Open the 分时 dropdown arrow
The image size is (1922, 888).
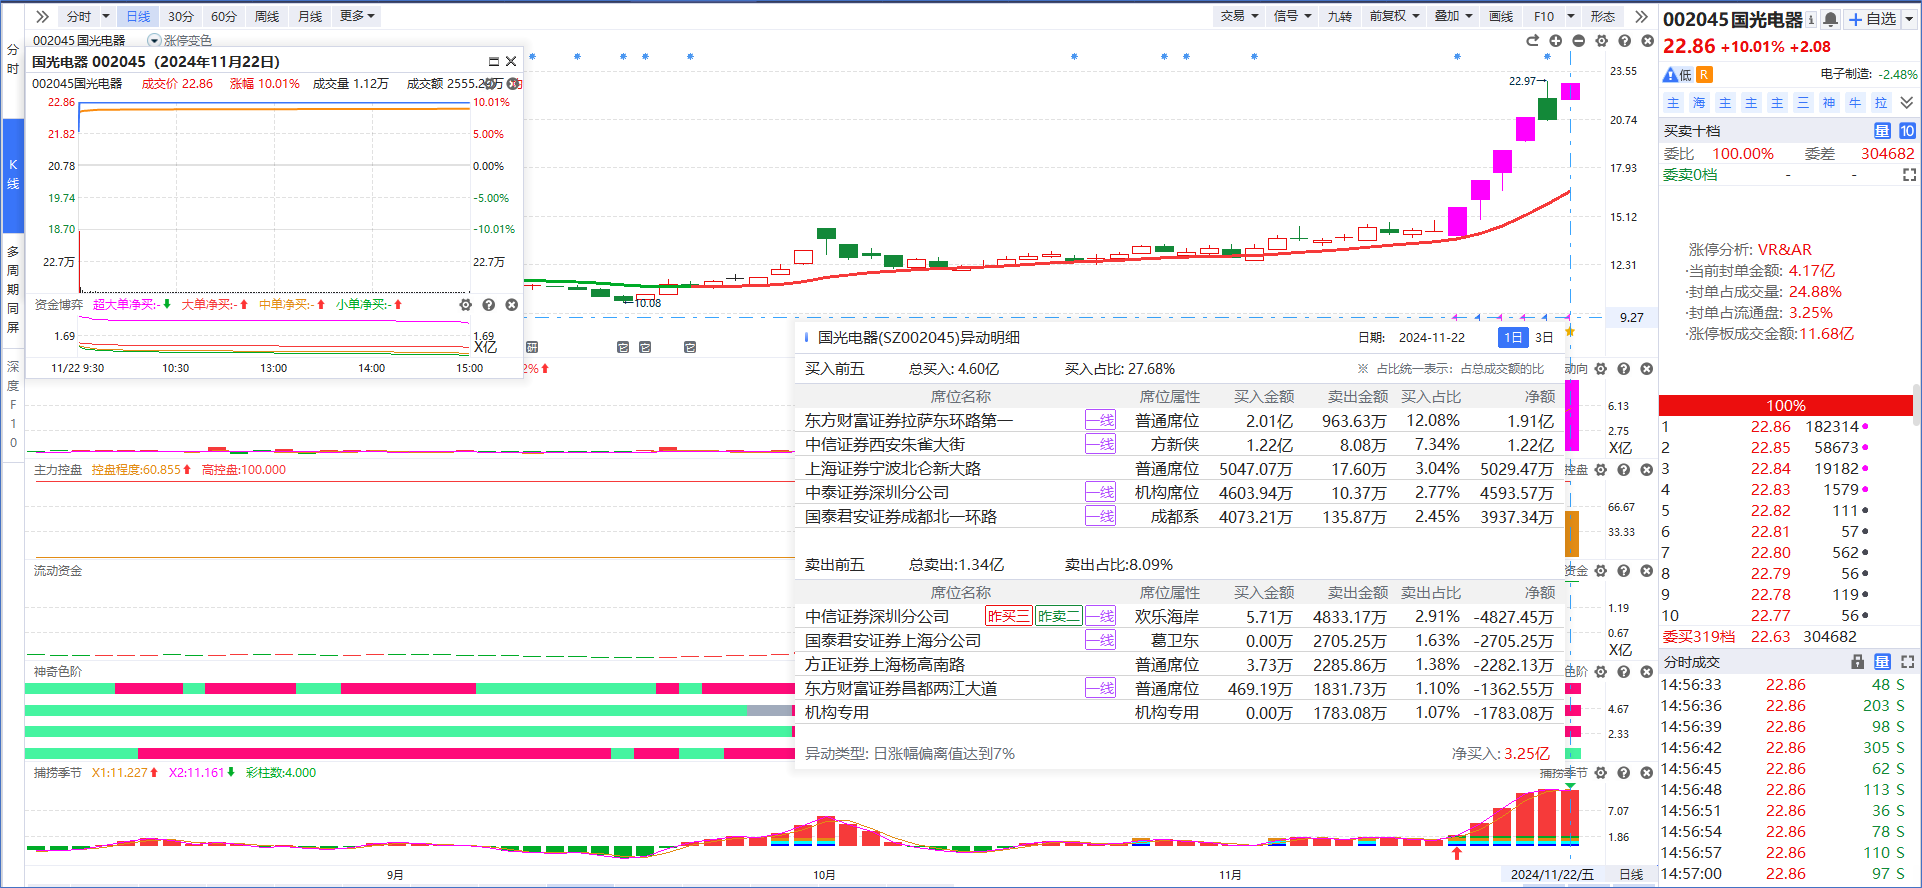[106, 16]
